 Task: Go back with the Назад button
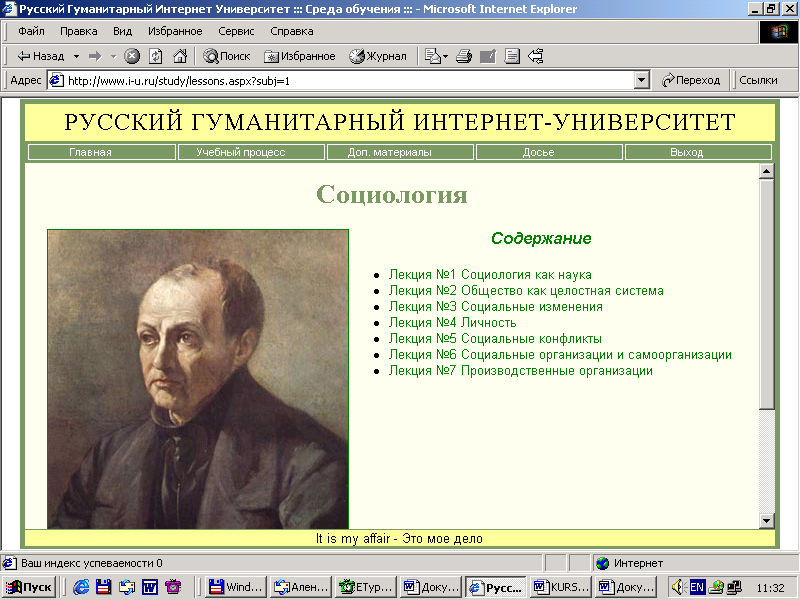pos(40,56)
